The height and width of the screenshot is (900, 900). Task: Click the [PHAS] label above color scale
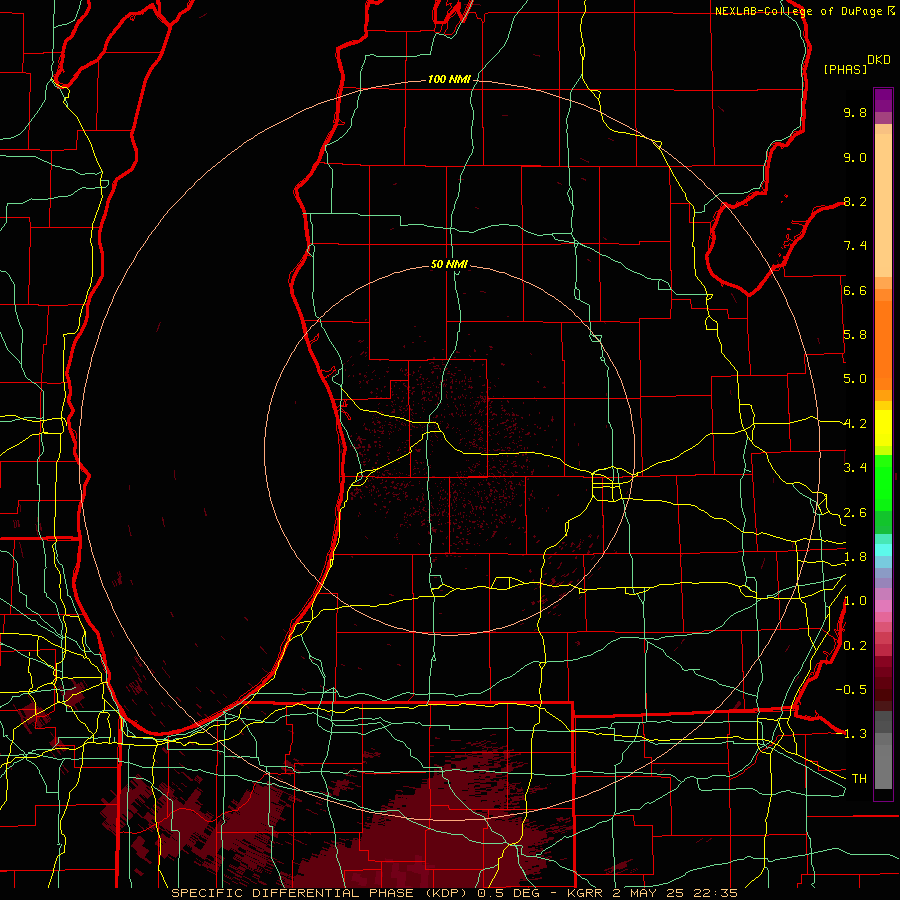click(845, 70)
